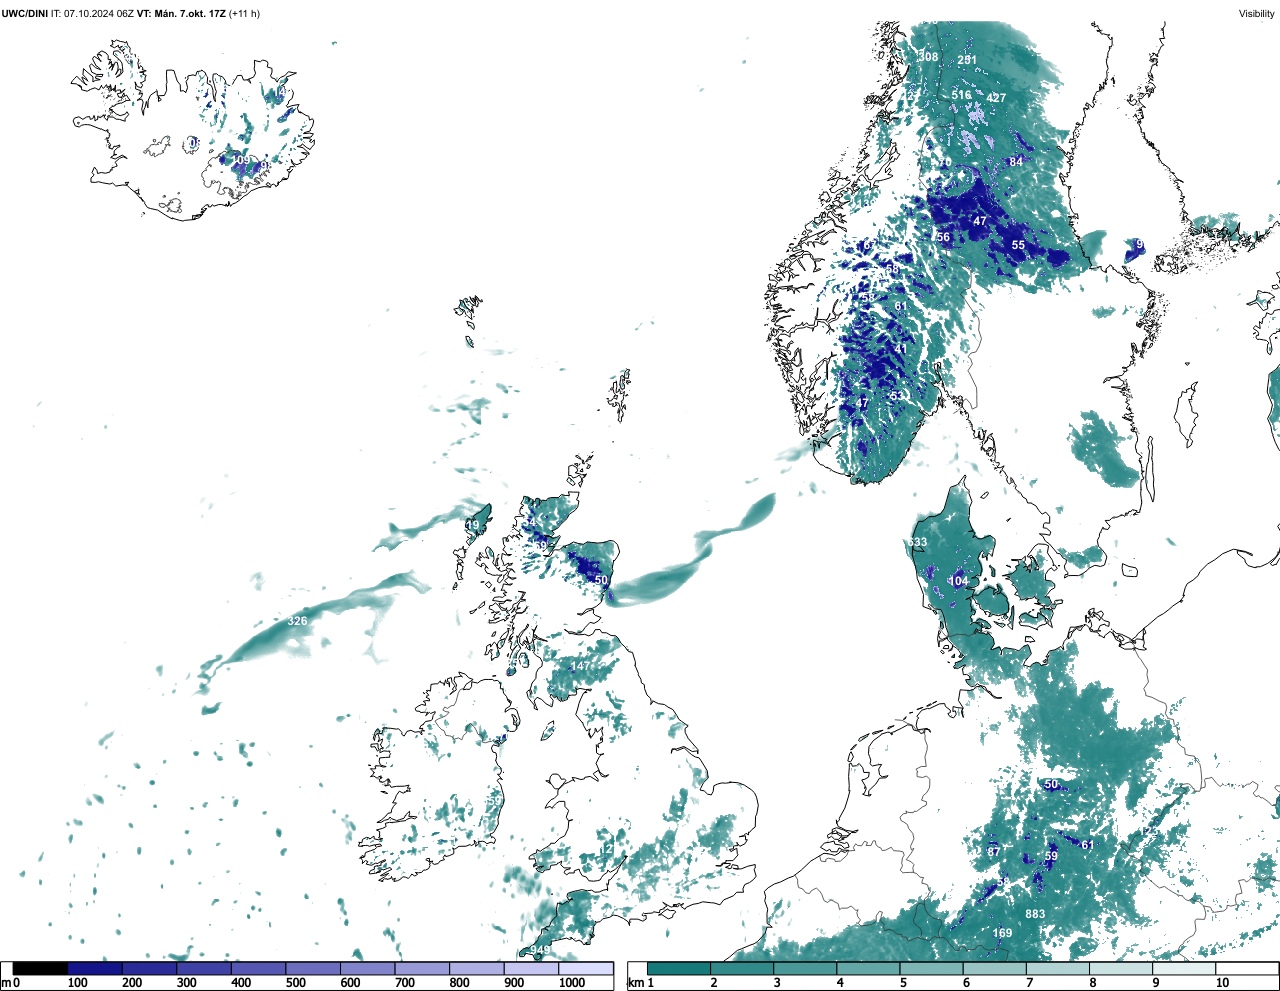Click the 3–4 km legend swatch

(x=805, y=968)
